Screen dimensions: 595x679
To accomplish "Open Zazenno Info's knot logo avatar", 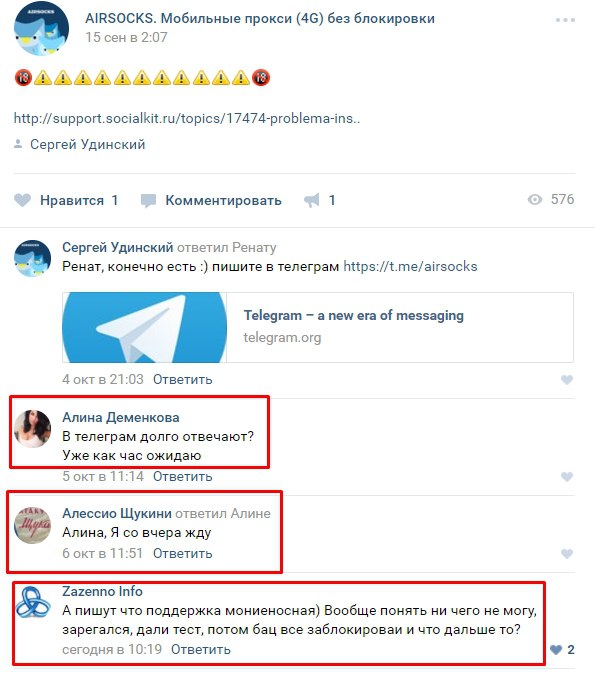I will [32, 602].
